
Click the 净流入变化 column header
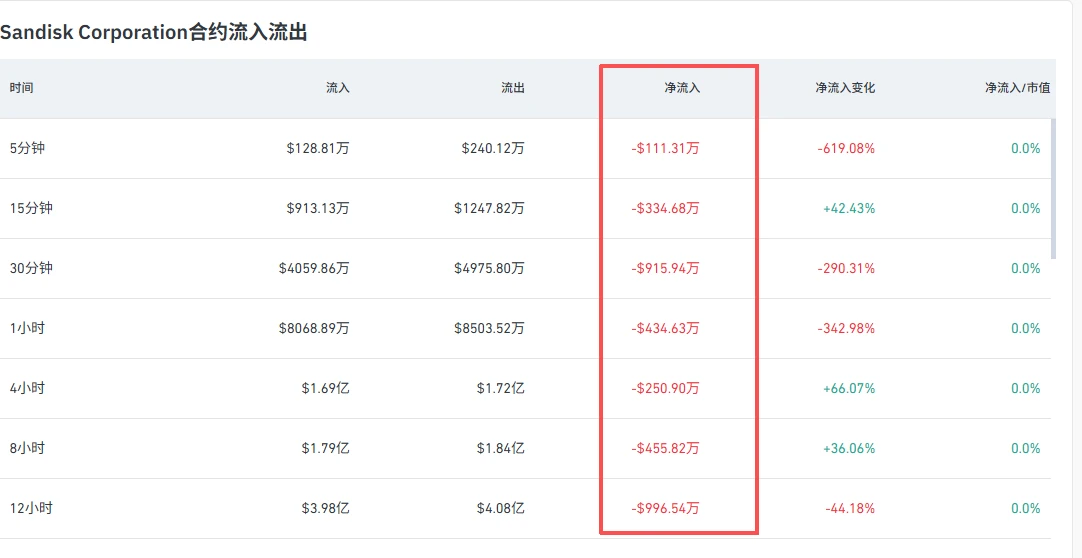pos(845,88)
